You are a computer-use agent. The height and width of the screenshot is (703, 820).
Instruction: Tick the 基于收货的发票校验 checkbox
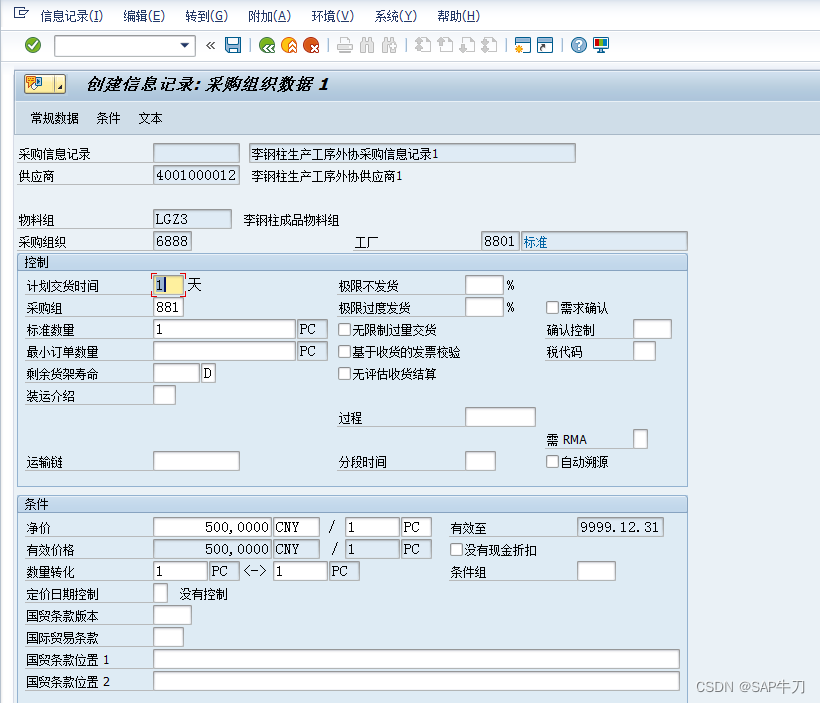344,352
